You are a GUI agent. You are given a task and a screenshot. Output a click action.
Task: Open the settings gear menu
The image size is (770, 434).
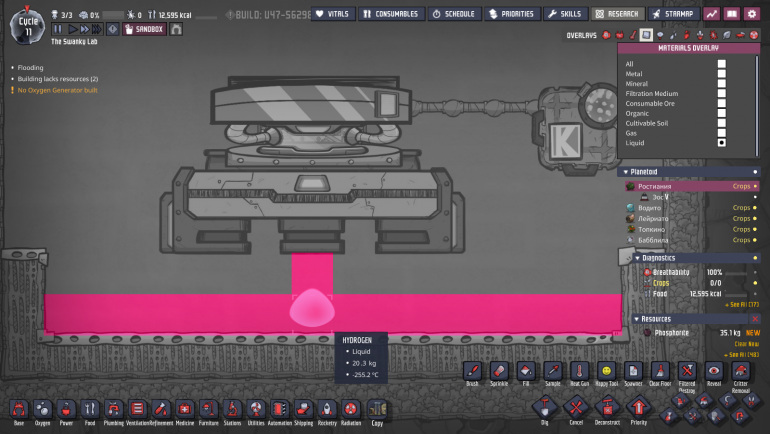[752, 14]
